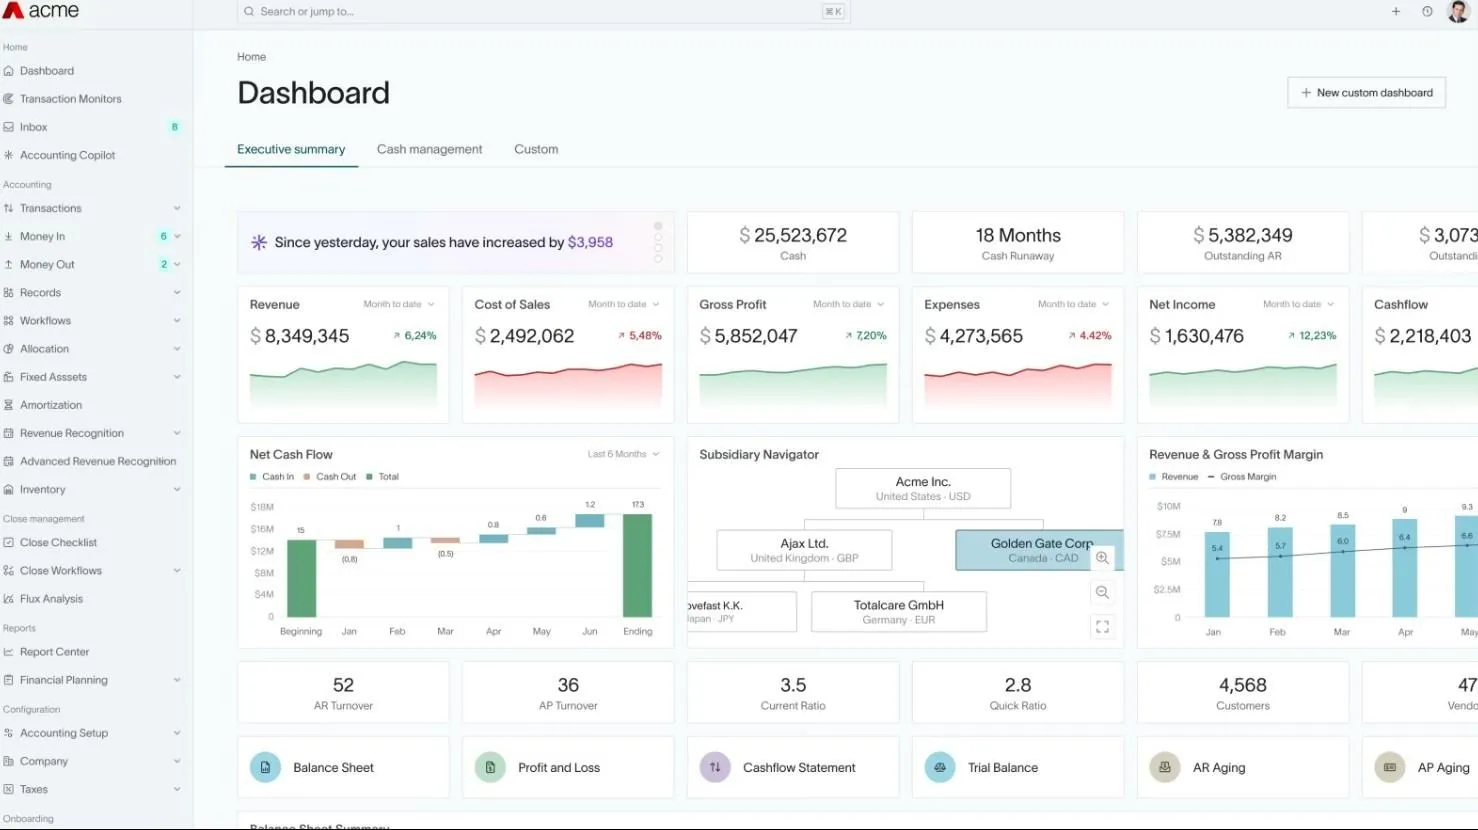
Task: Click the Profit and Loss report icon
Action: (490, 767)
